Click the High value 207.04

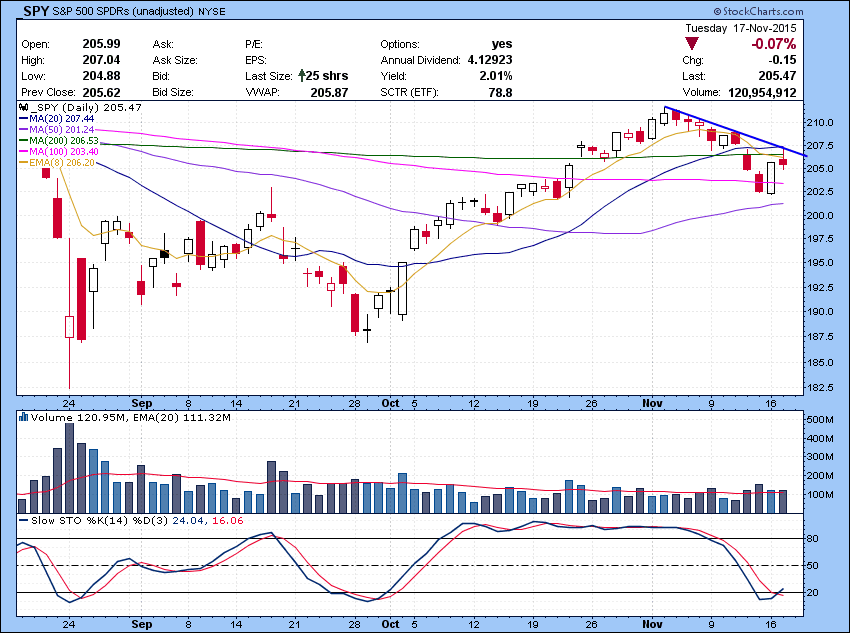[x=101, y=60]
